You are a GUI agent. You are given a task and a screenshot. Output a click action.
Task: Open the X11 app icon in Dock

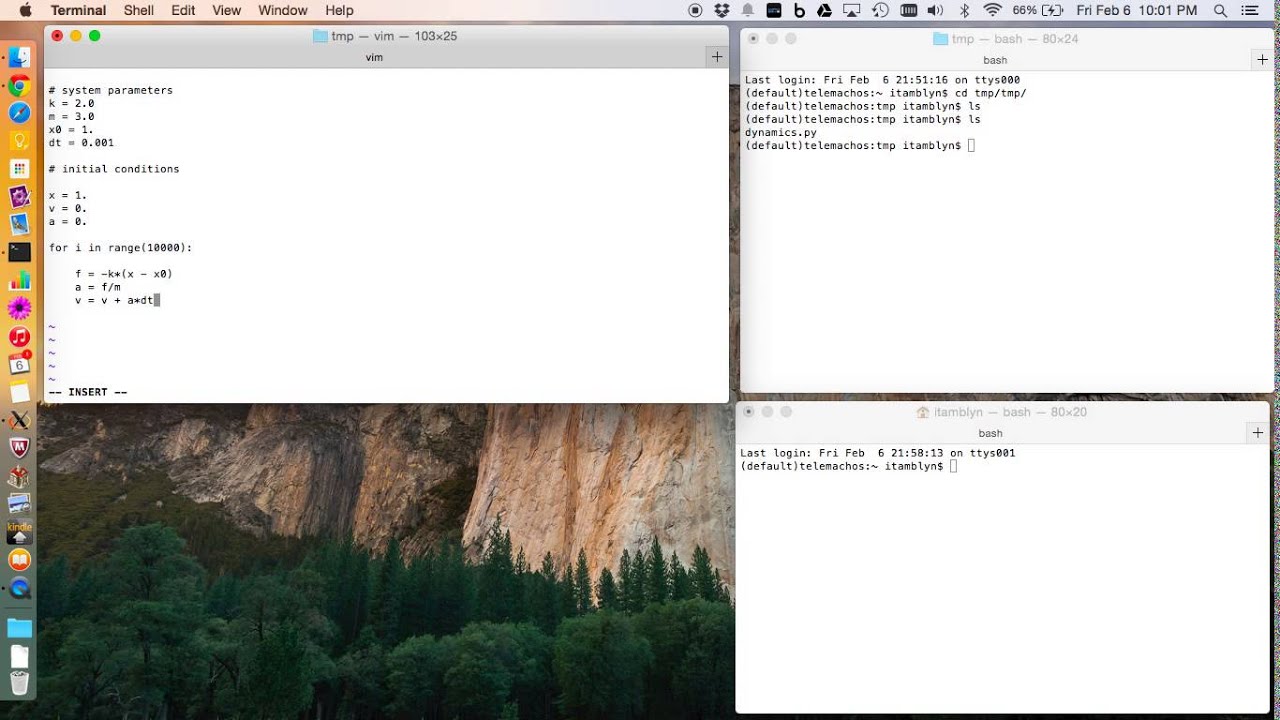[x=19, y=420]
